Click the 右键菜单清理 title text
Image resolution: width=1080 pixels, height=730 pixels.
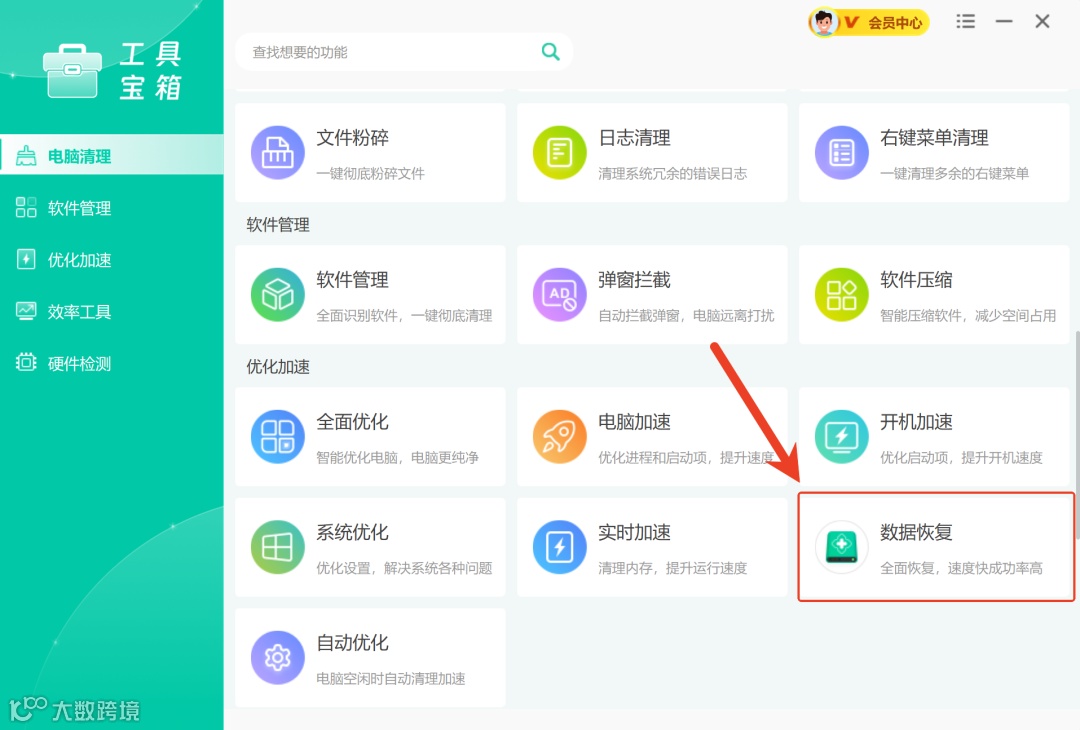click(x=934, y=138)
